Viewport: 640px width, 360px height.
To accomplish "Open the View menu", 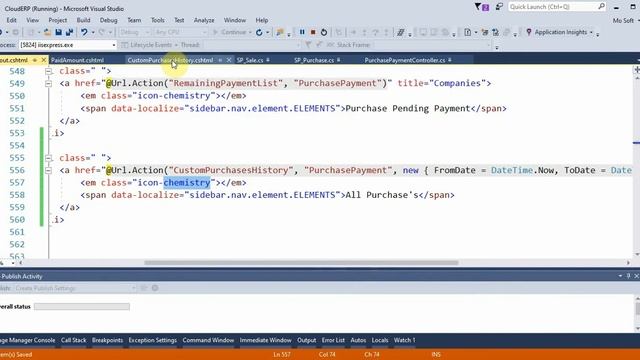I will (33, 20).
